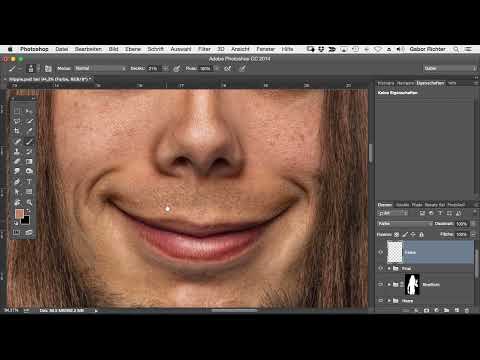480x360 pixels.
Task: Select the Lasso tool
Action: pyautogui.click(x=17, y=121)
